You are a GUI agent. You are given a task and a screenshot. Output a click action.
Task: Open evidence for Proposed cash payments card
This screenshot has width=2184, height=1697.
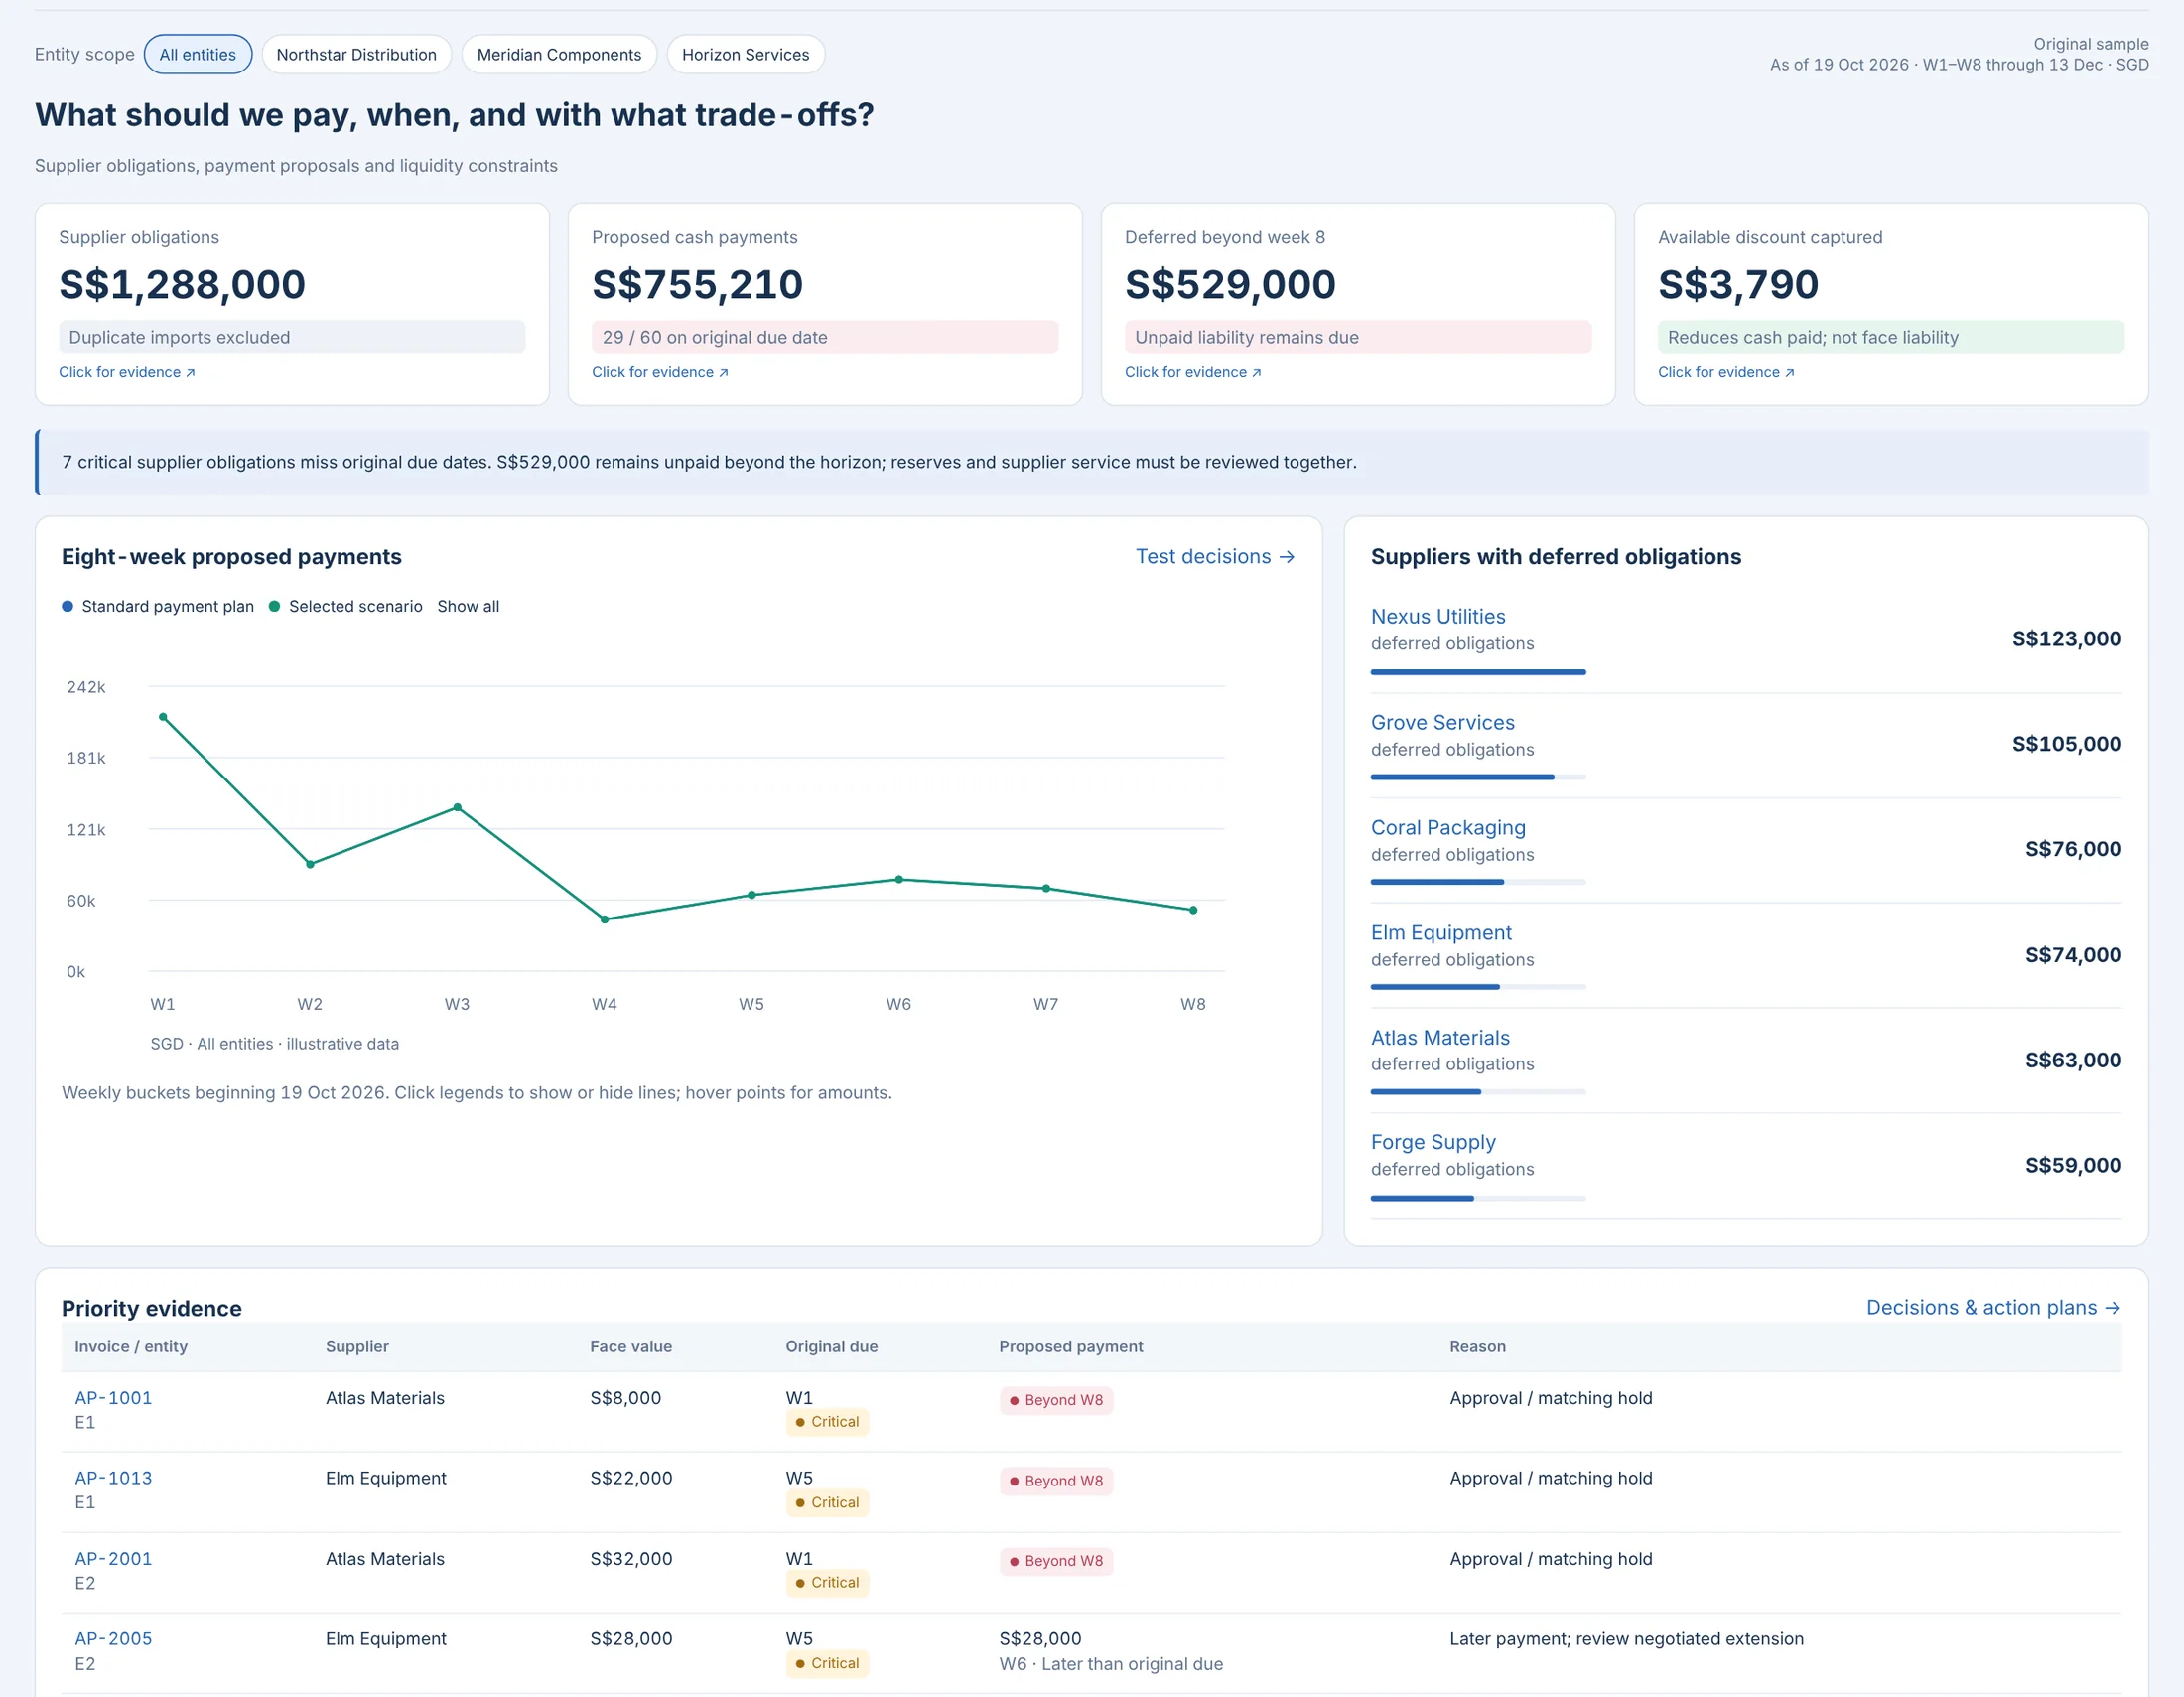coord(660,372)
